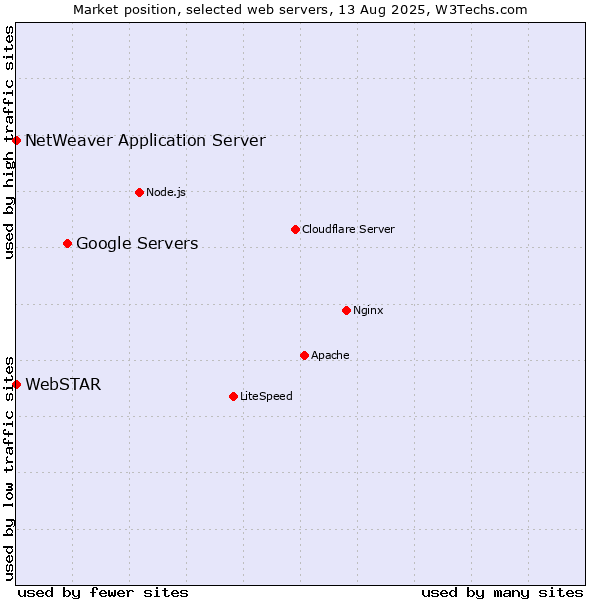The height and width of the screenshot is (600, 600).
Task: Click the 'Google Servers' label
Action: (137, 244)
